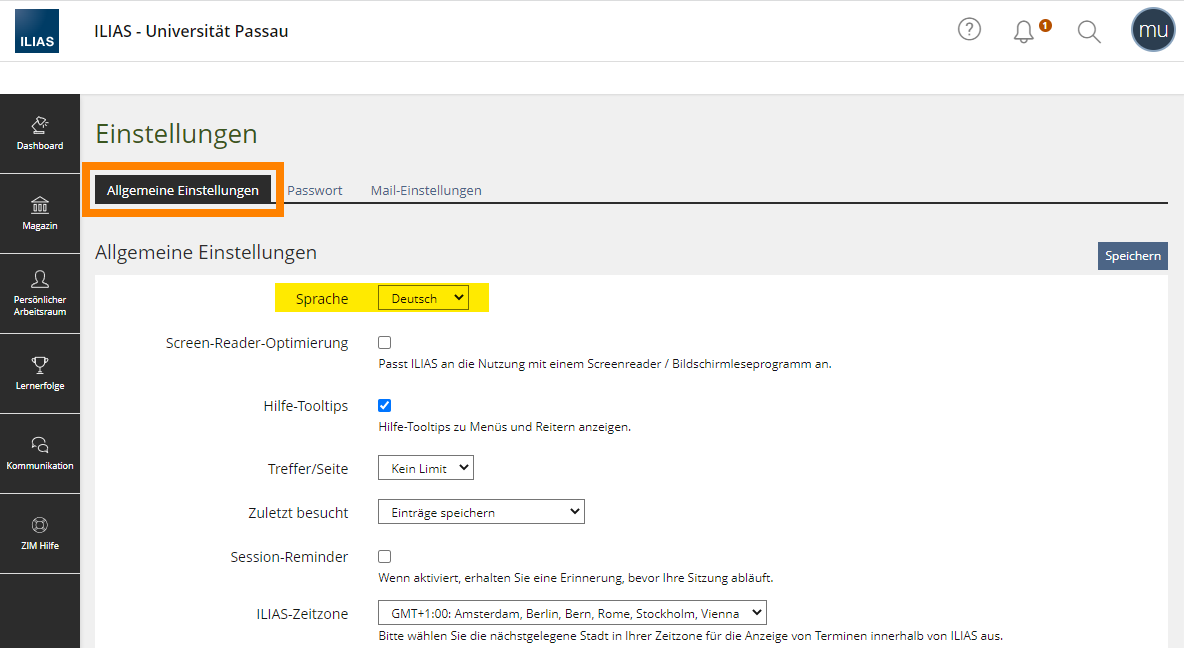This screenshot has width=1184, height=648.
Task: Enable the Session-Reminder checkbox
Action: [384, 557]
